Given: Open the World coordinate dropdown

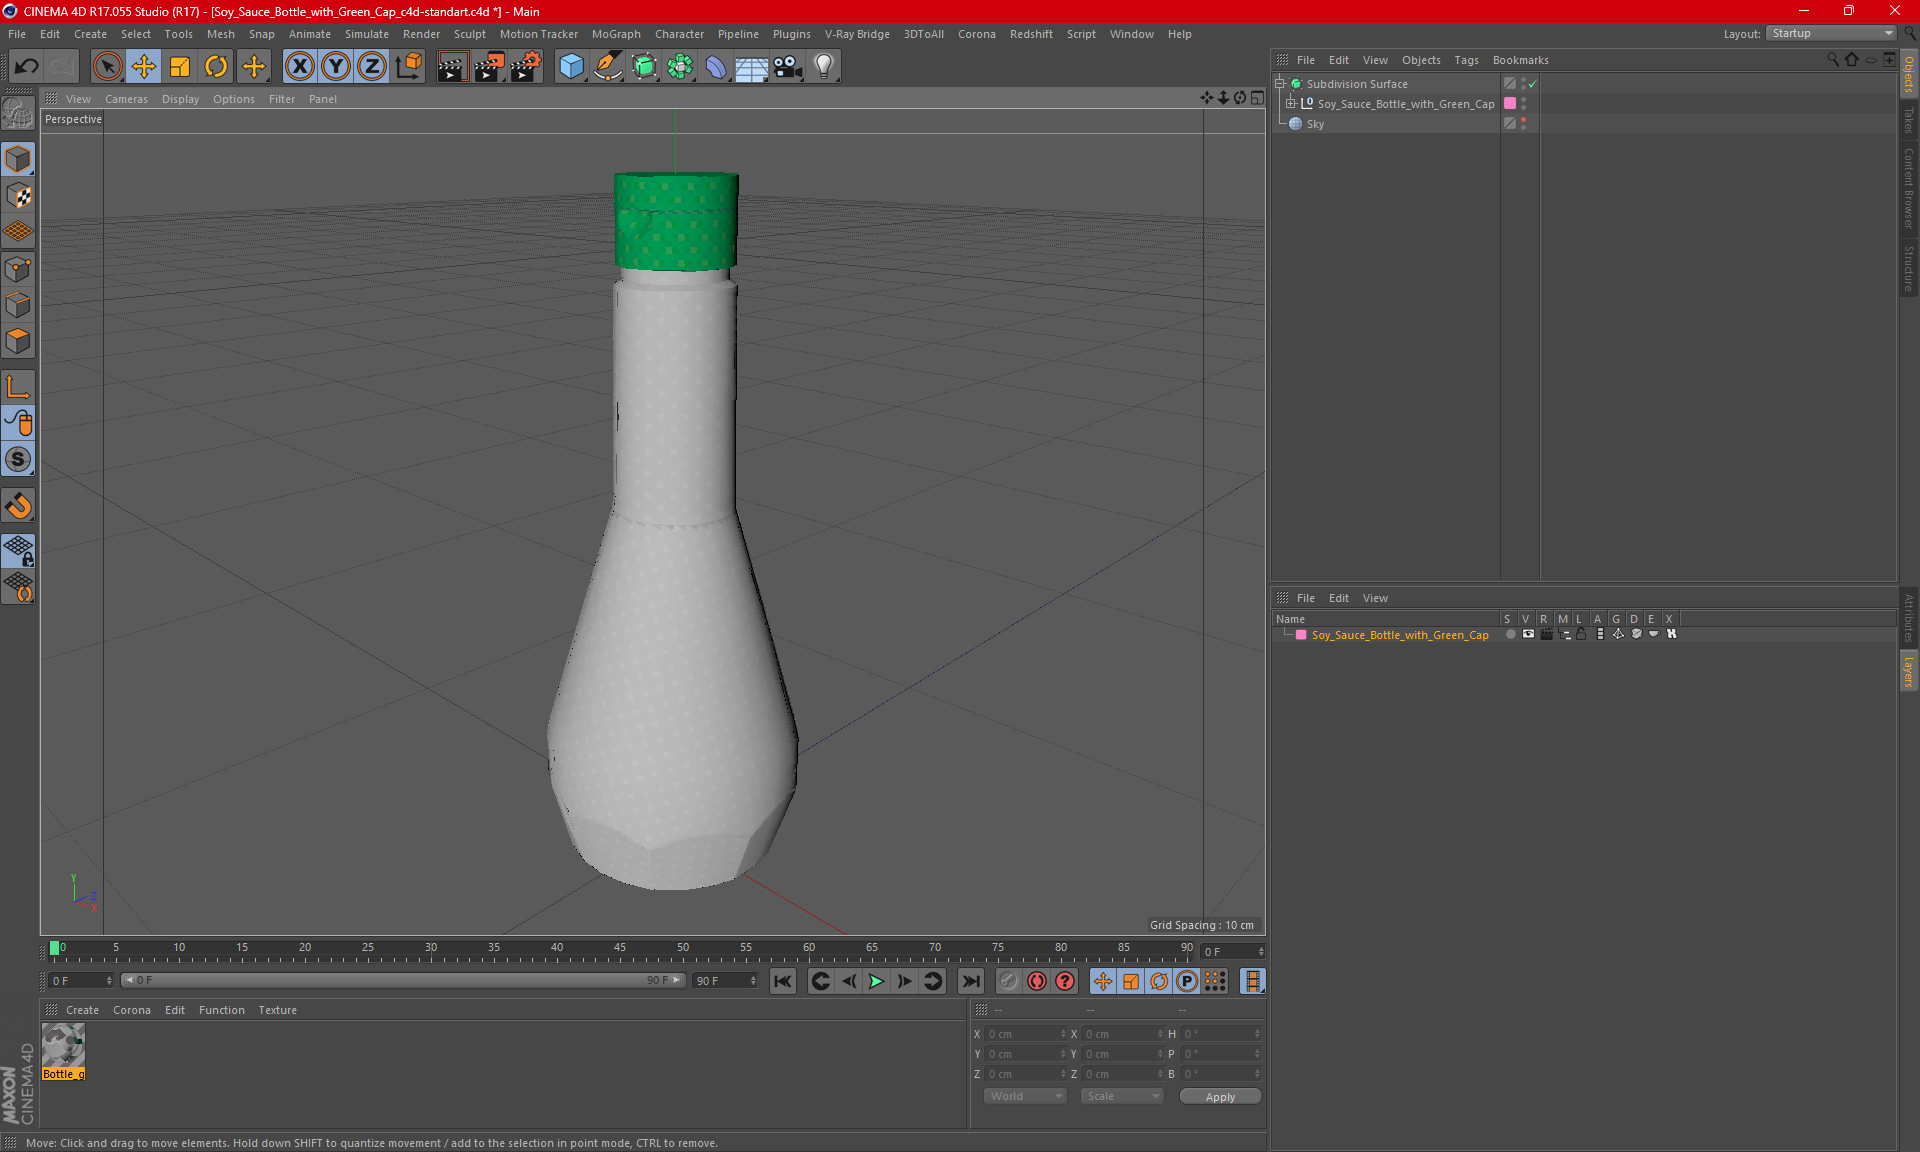Looking at the screenshot, I should (x=1026, y=1096).
